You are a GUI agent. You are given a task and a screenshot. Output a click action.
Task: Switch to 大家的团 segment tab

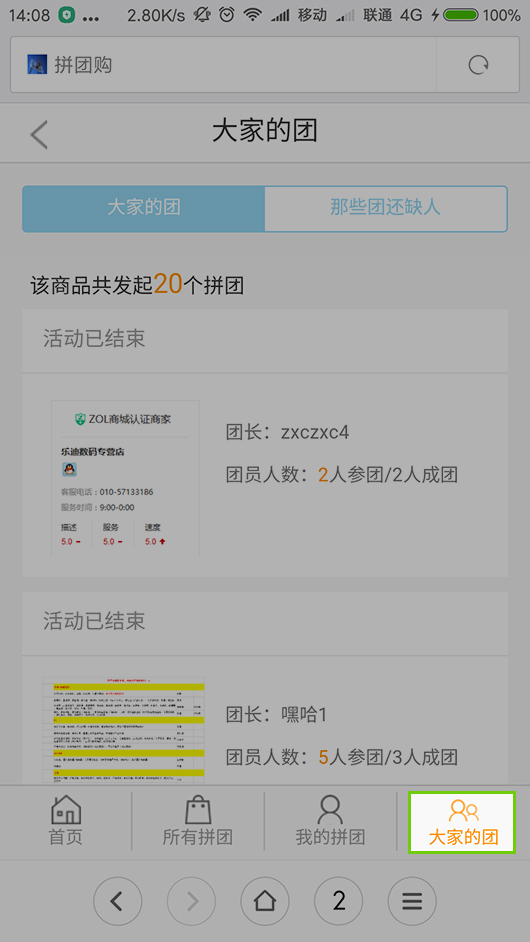[144, 208]
